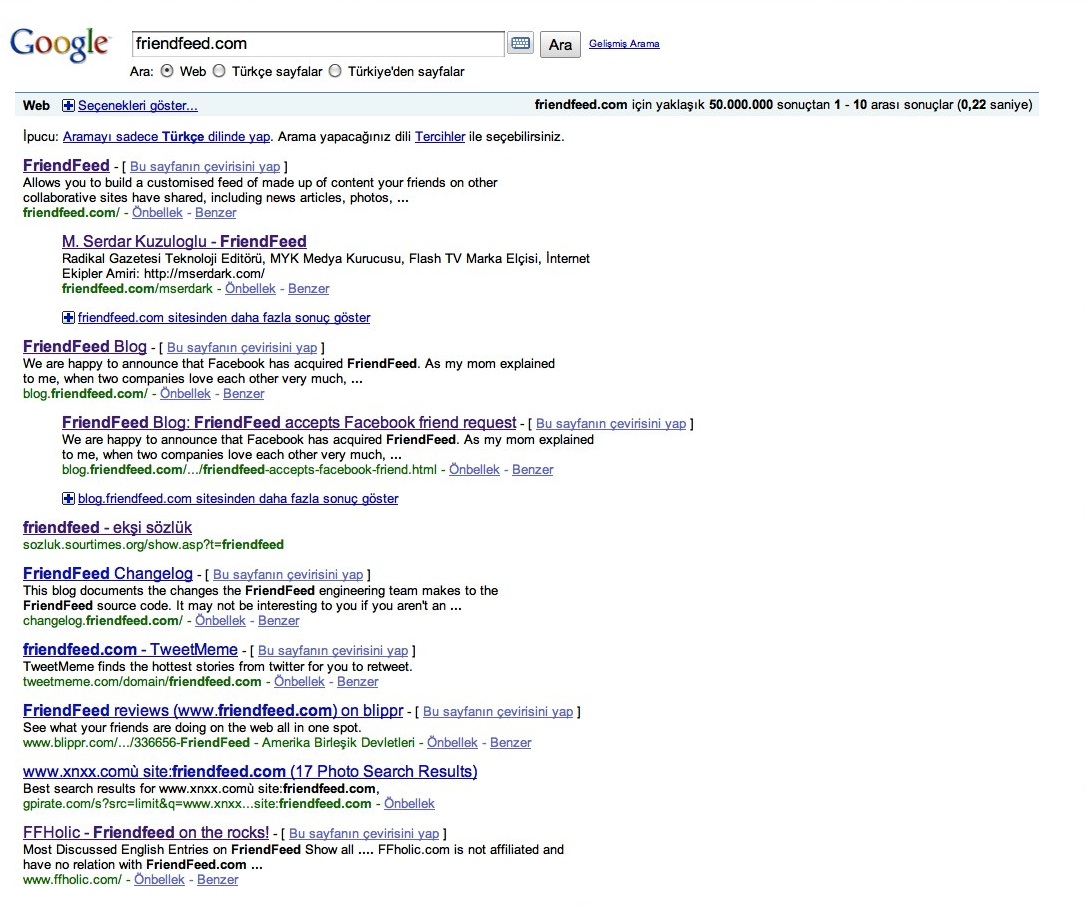Open Benzer for friendfeed.com/mserdark
Screen dimensions: 1086x906
[x=308, y=288]
